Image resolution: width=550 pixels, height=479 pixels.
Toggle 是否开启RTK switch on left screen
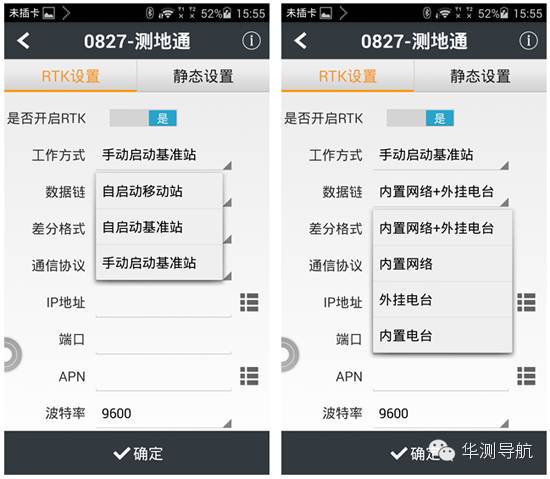click(x=143, y=118)
